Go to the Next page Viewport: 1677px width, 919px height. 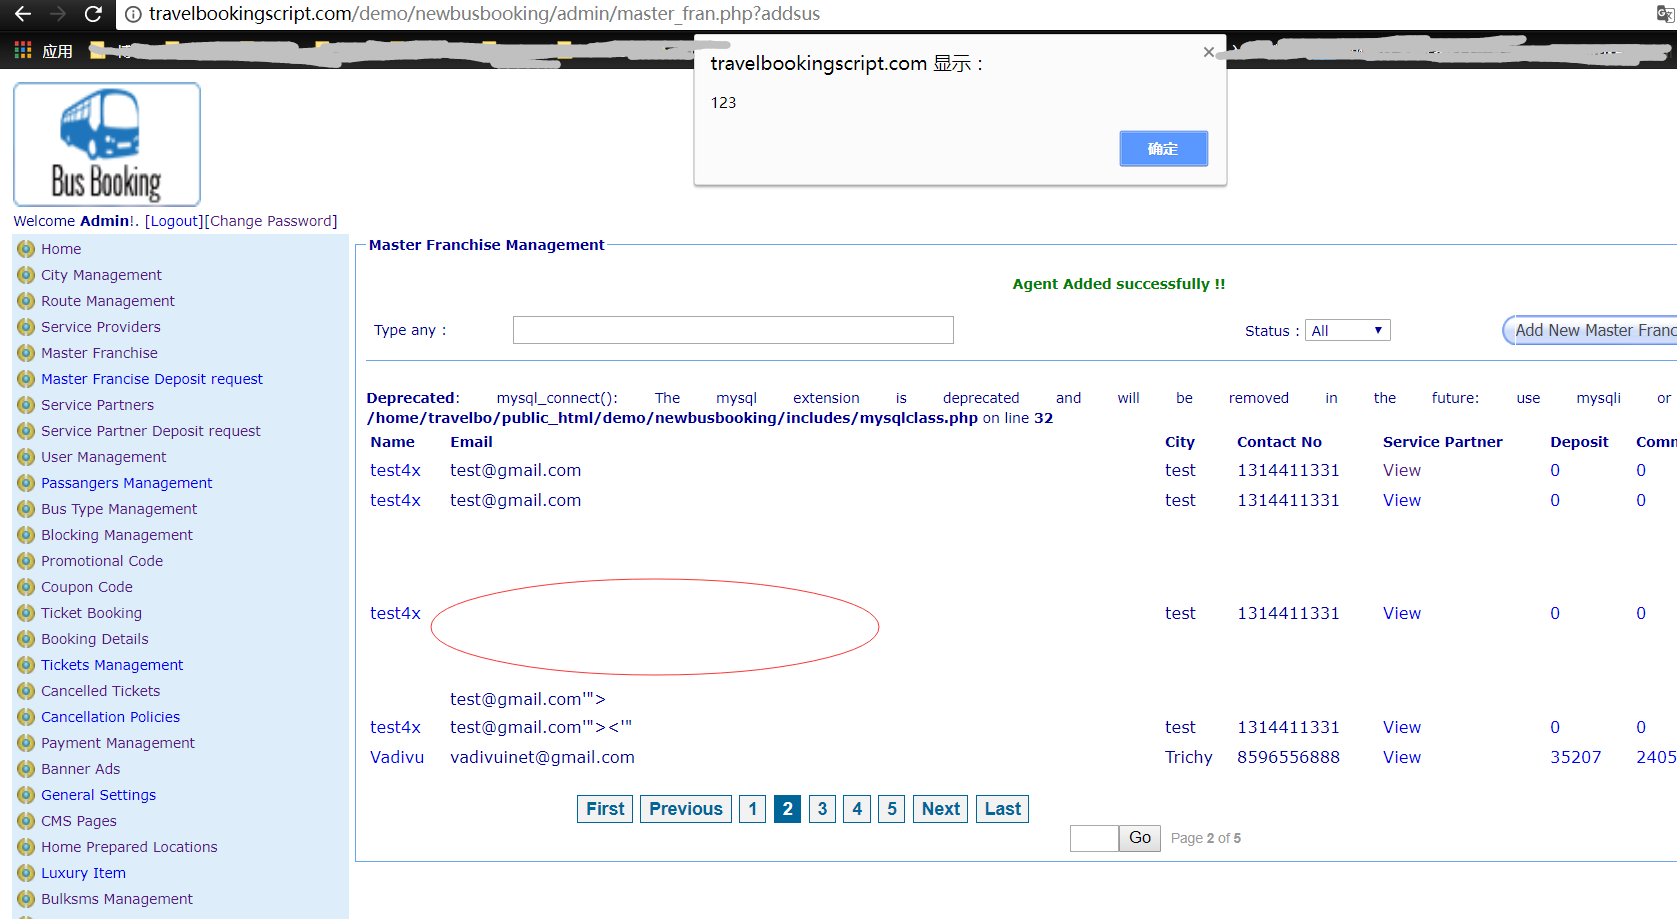click(940, 809)
